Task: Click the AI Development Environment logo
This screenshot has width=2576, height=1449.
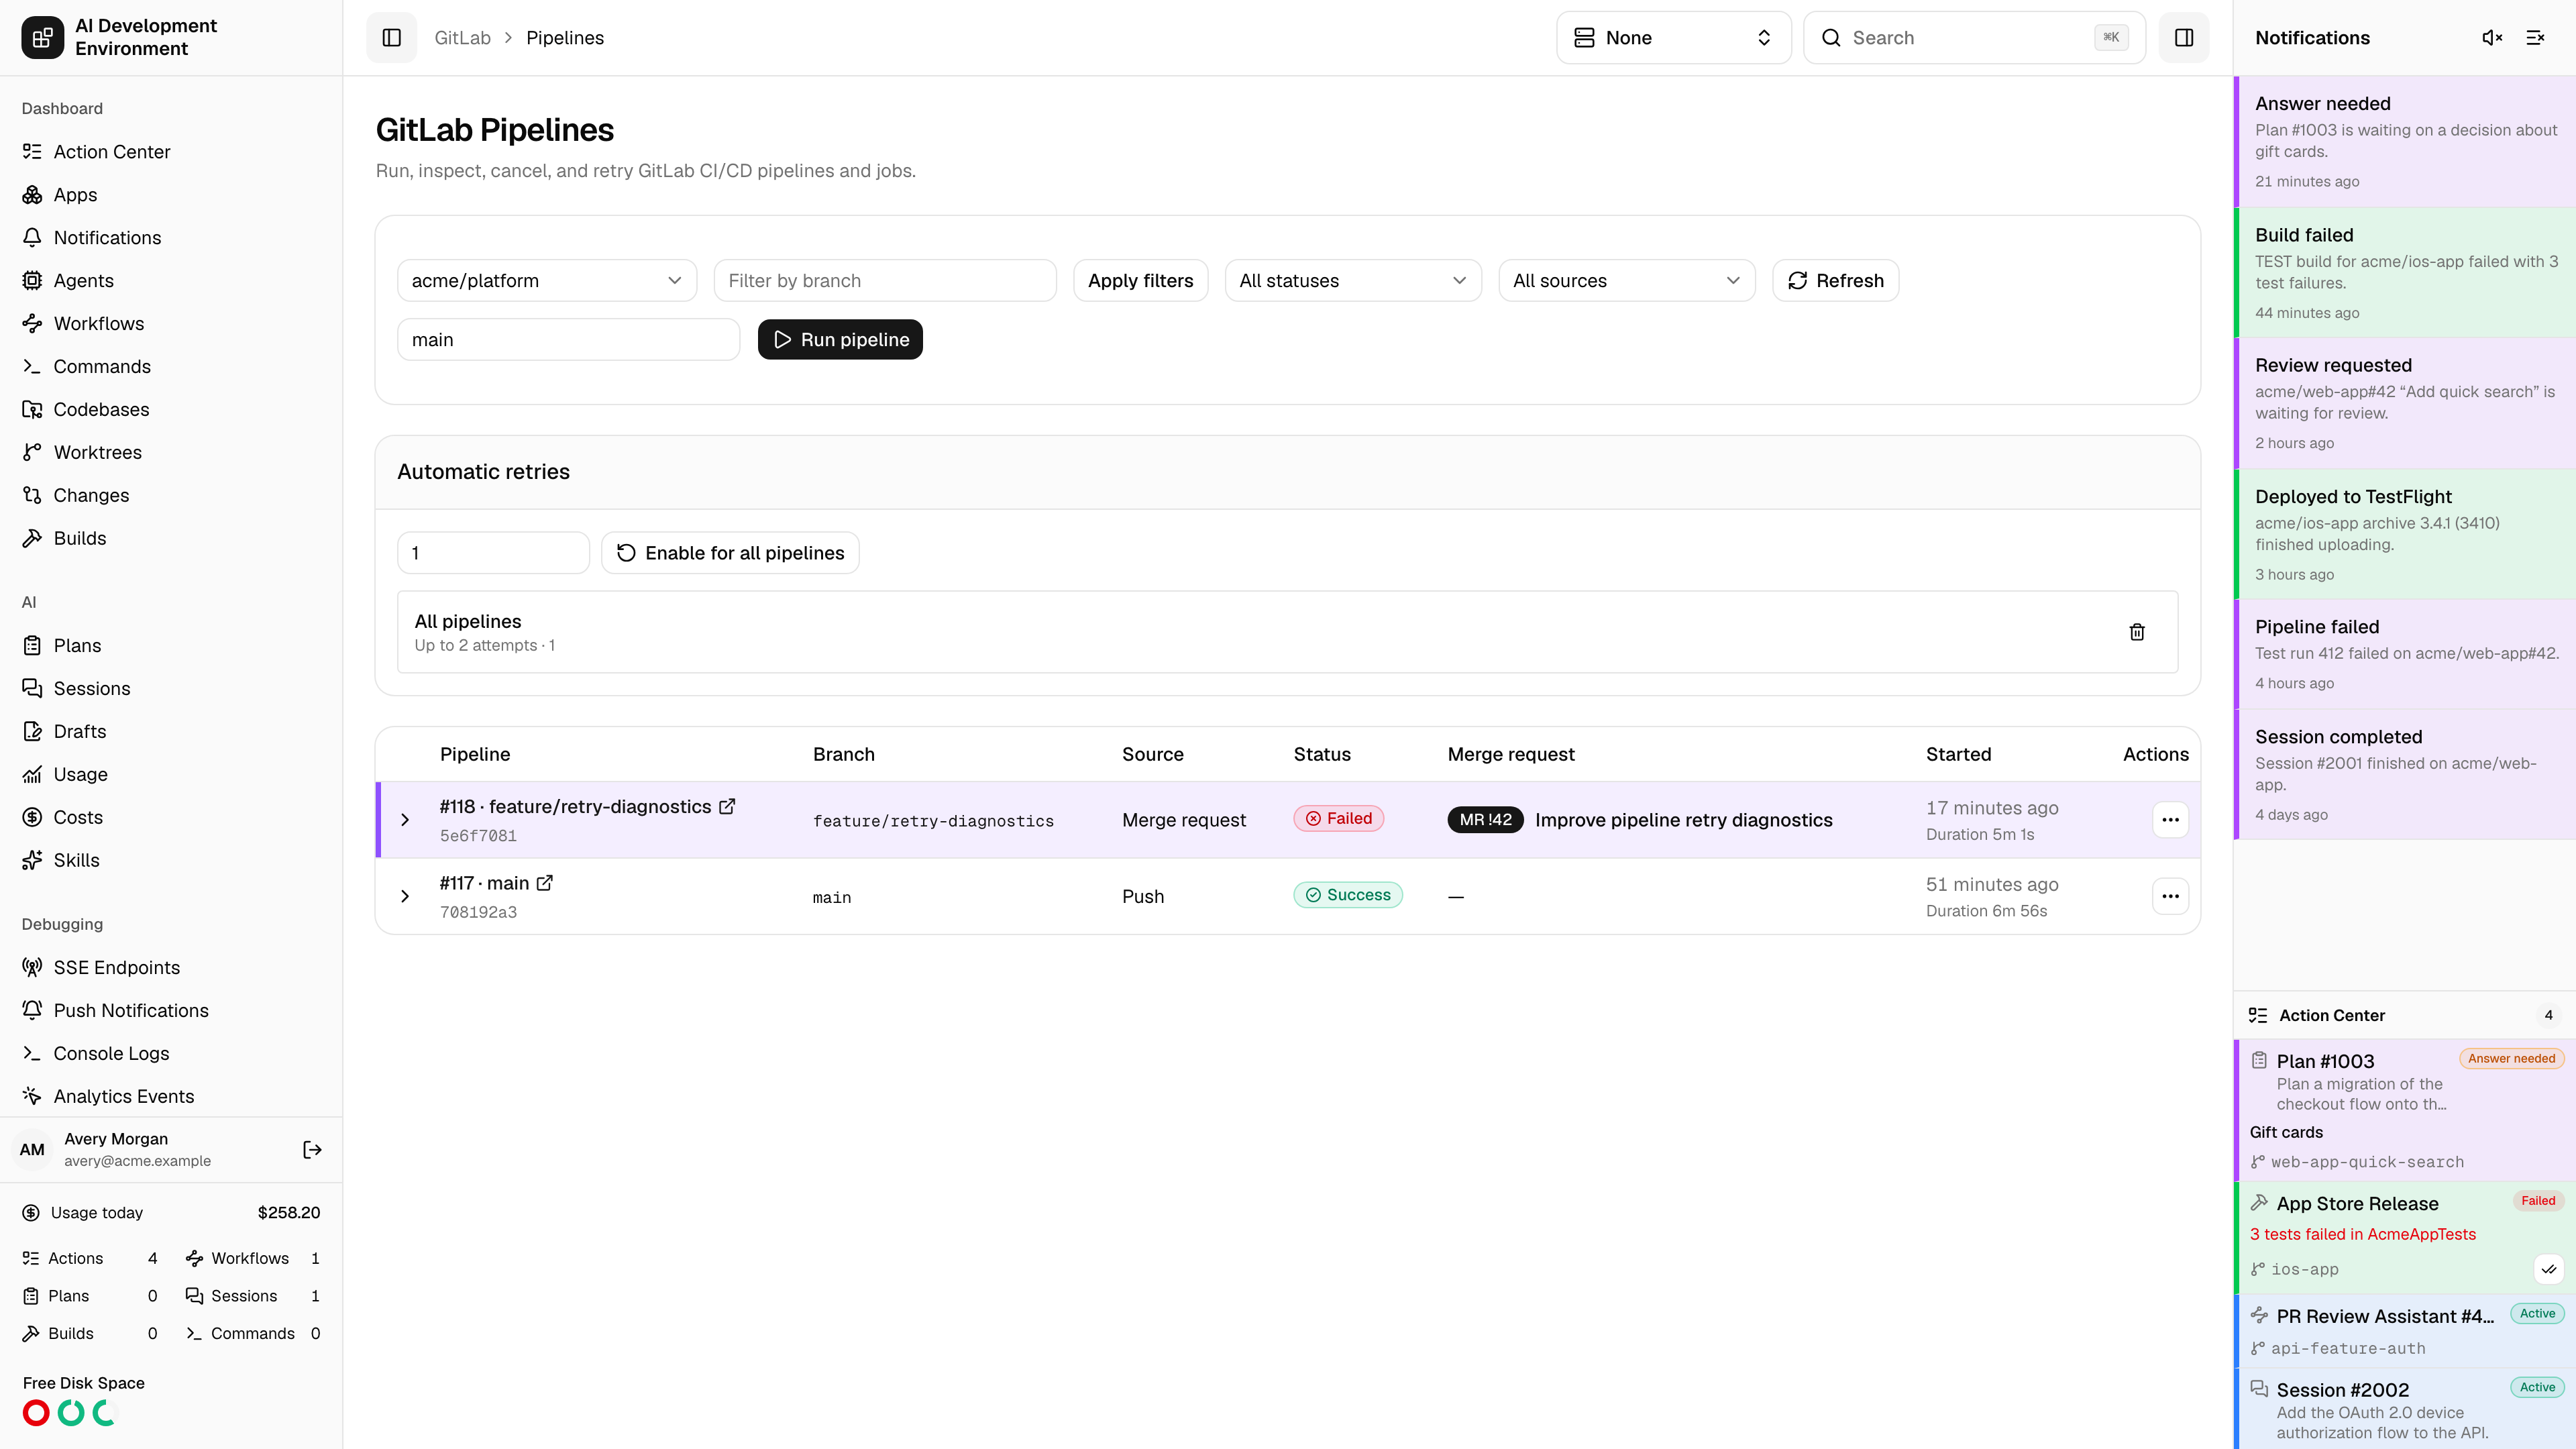Action: pos(43,38)
